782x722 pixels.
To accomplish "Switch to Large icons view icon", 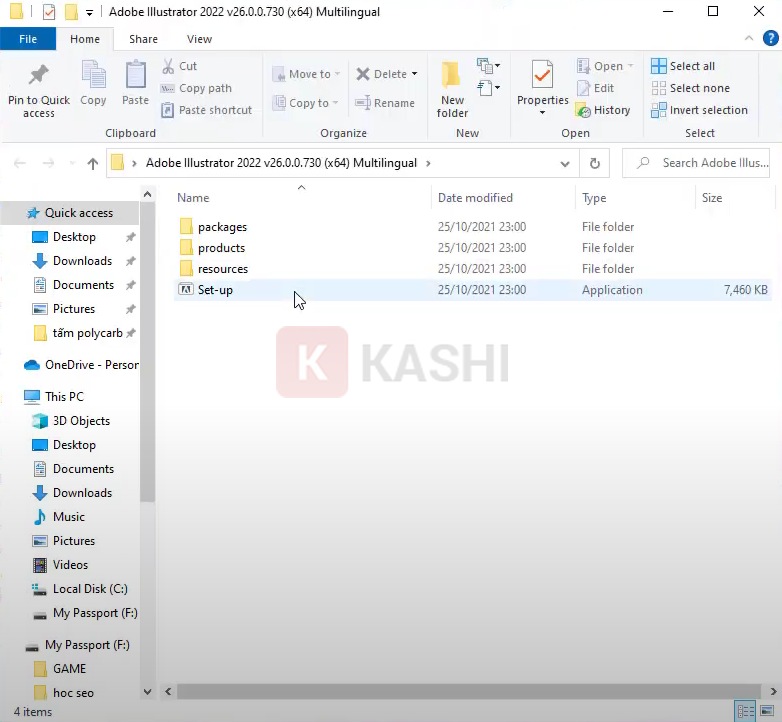I will 767,711.
